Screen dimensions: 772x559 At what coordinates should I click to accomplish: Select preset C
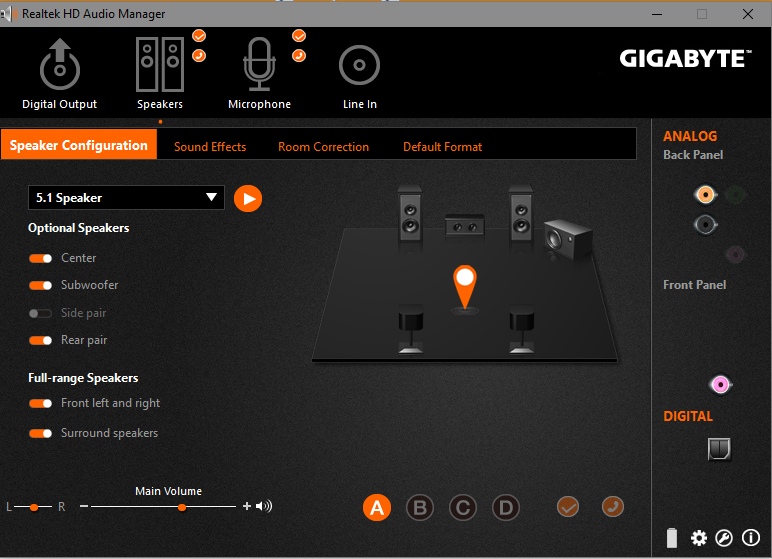click(463, 508)
